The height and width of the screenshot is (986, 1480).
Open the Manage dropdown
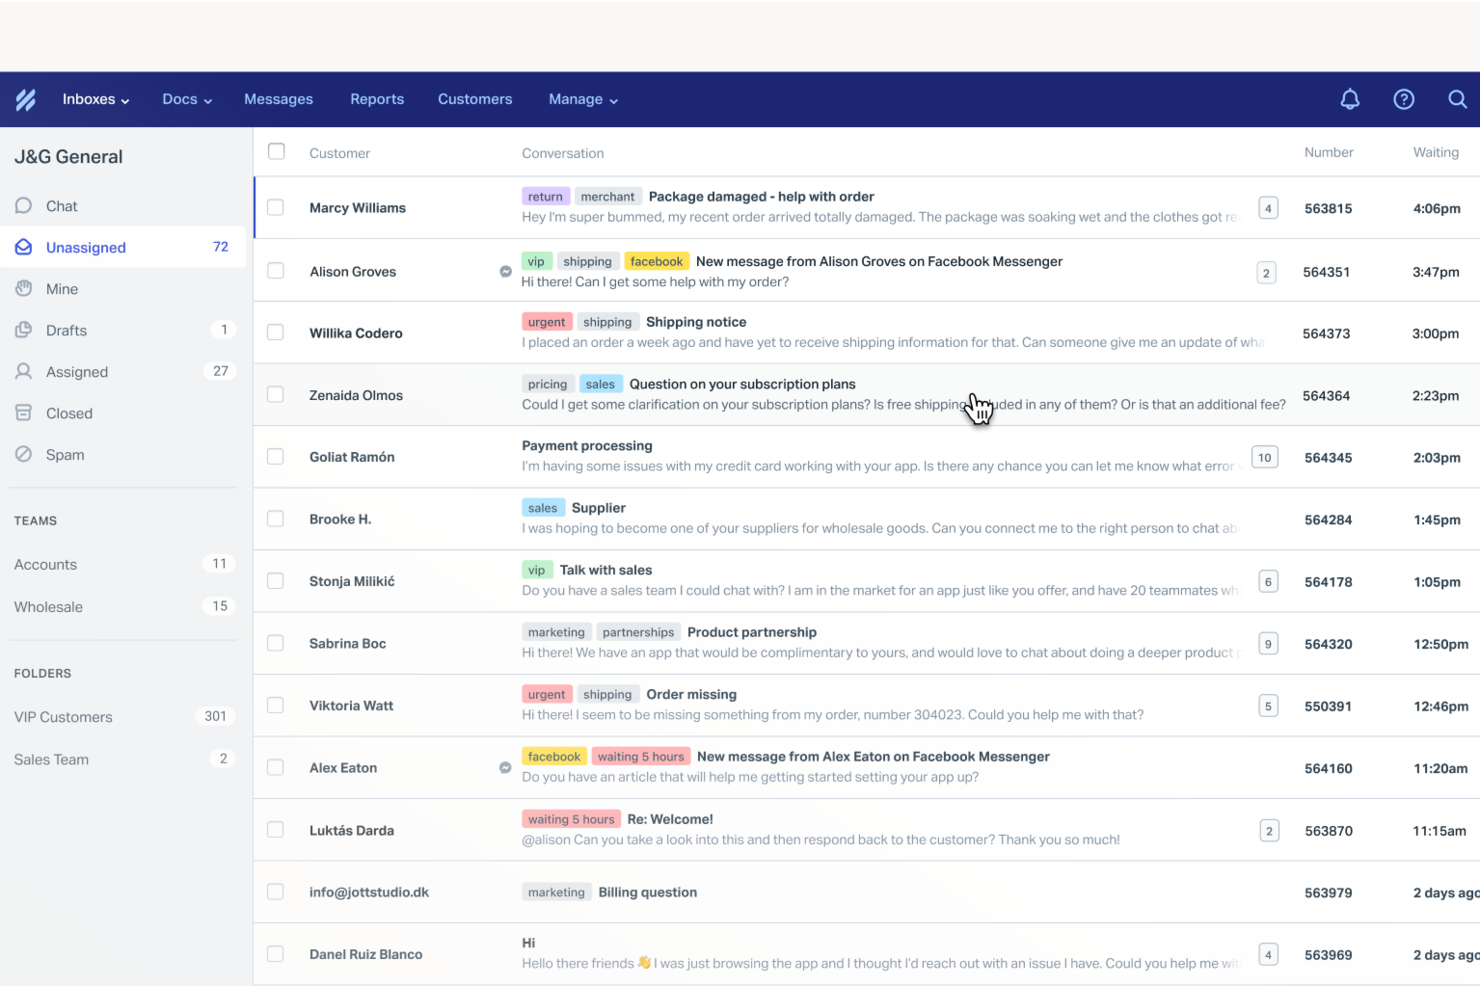(x=583, y=99)
